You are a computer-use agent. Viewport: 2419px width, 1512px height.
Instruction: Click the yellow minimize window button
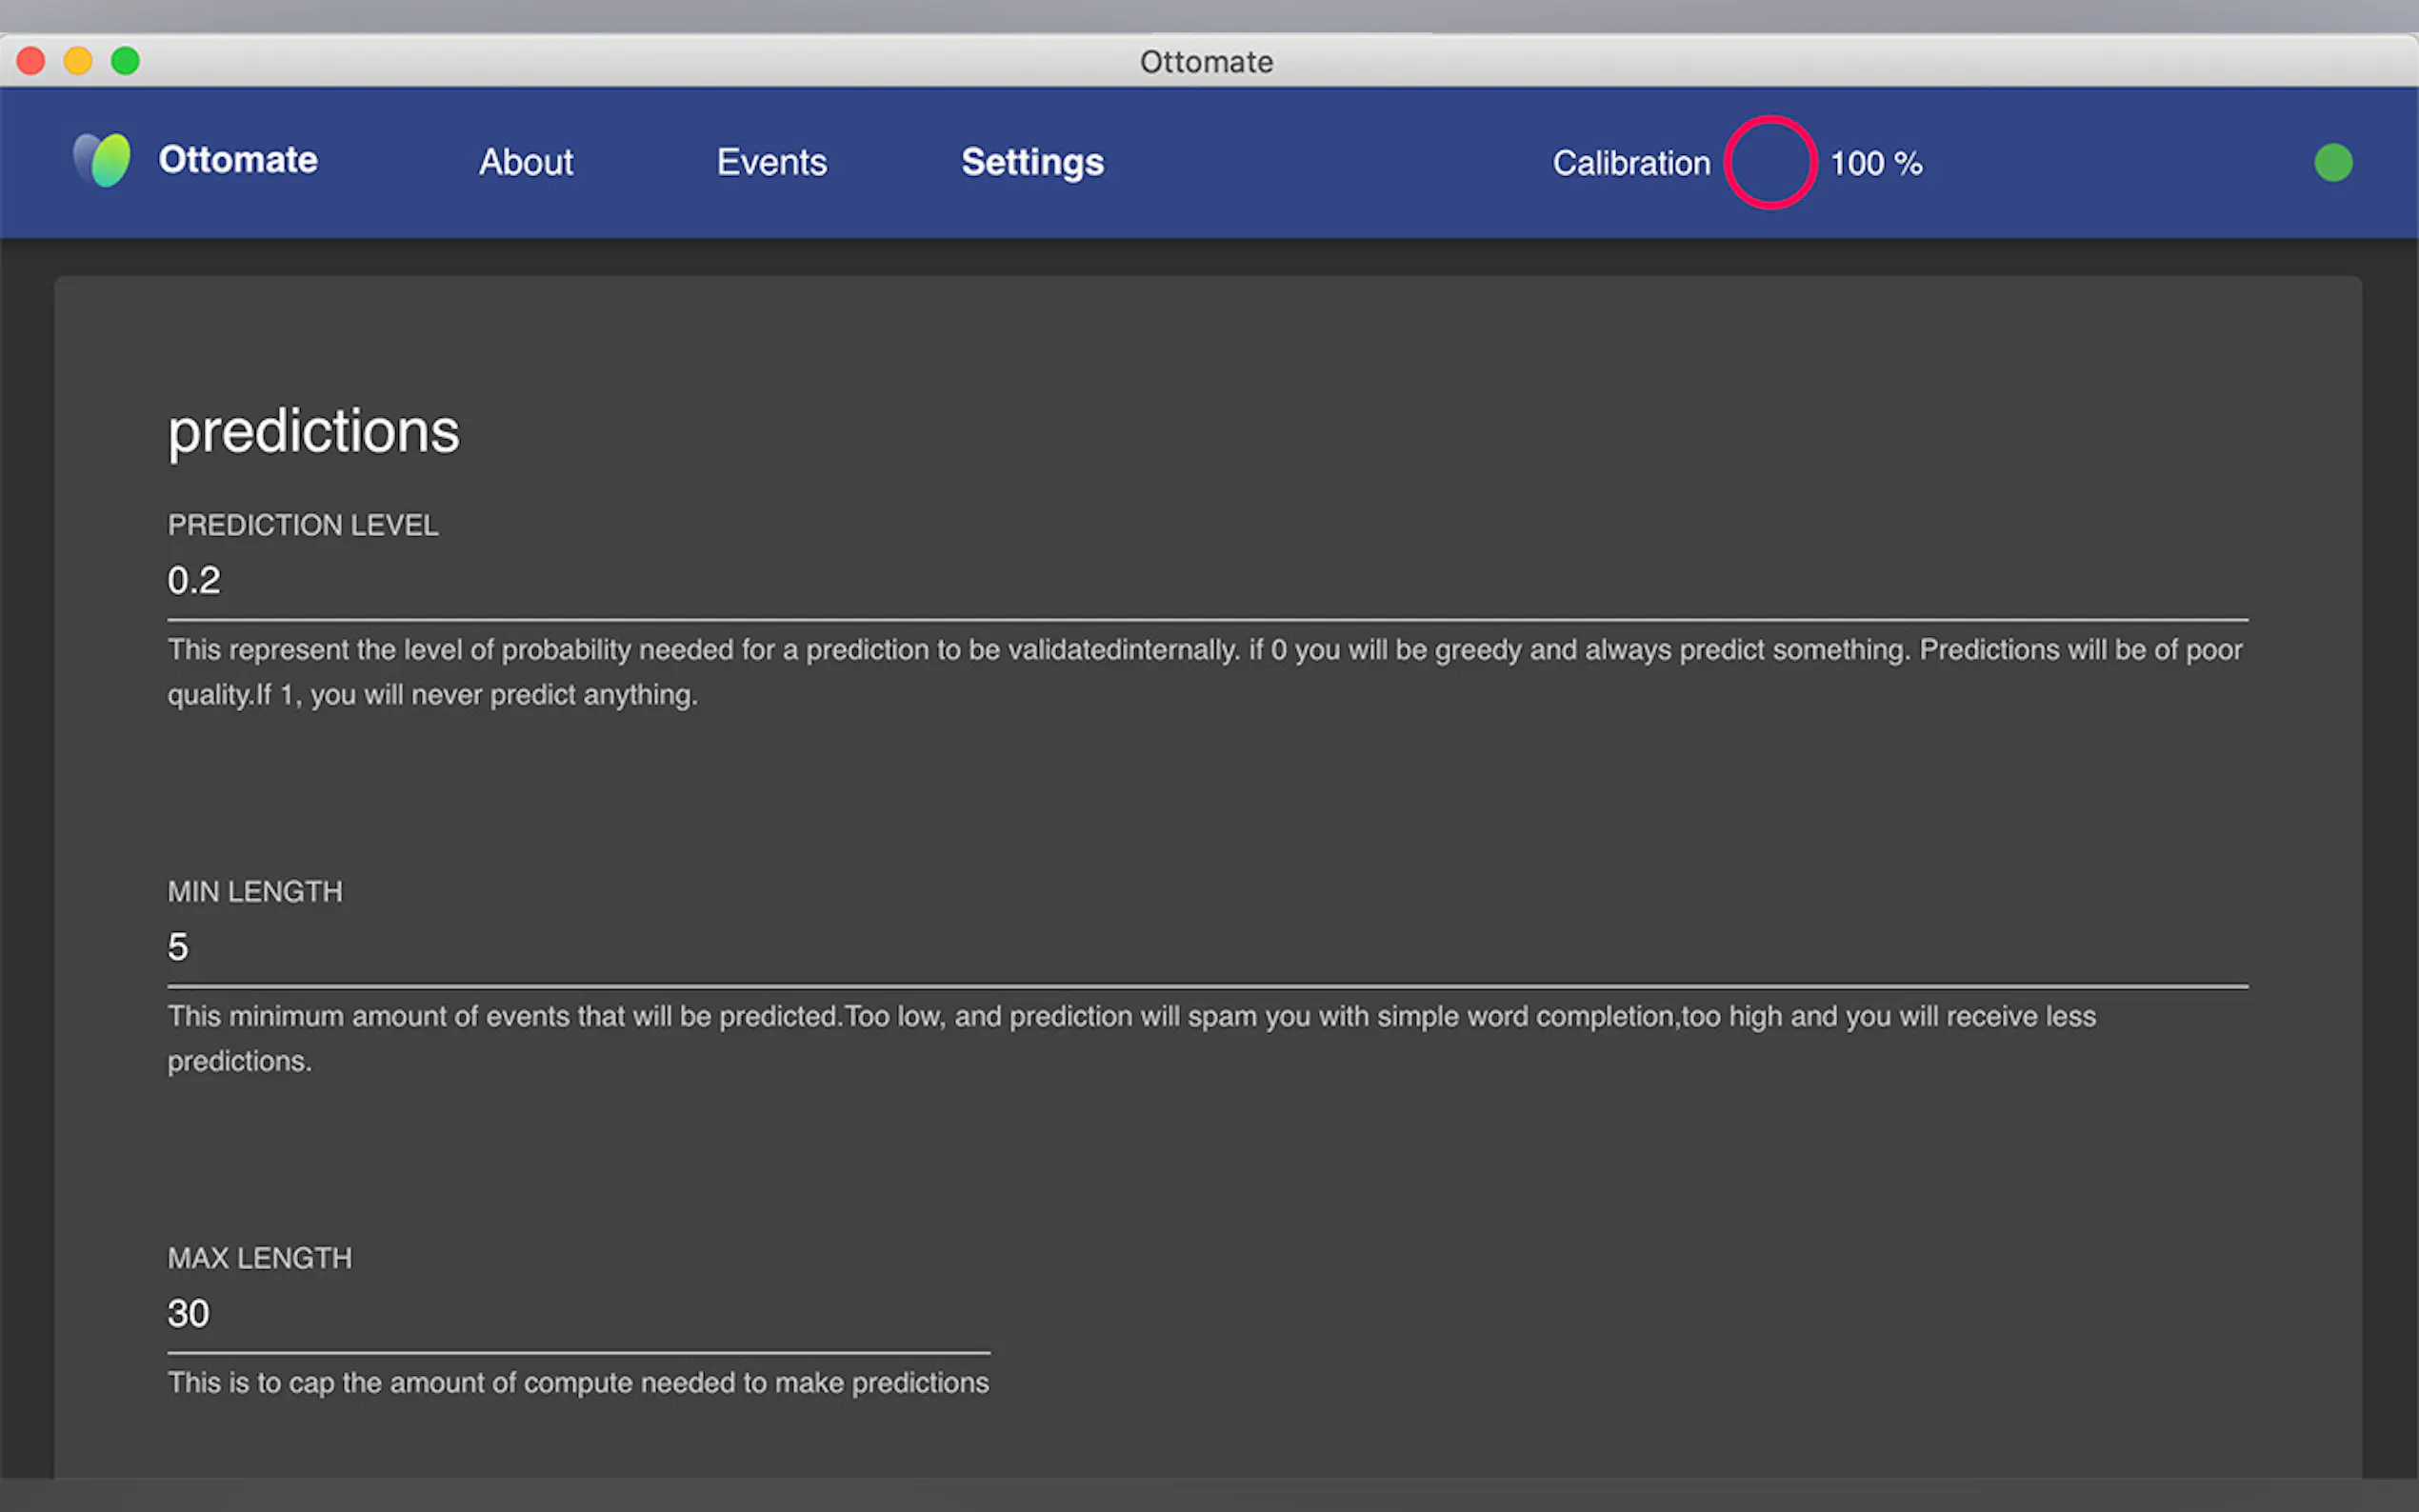pos(78,61)
